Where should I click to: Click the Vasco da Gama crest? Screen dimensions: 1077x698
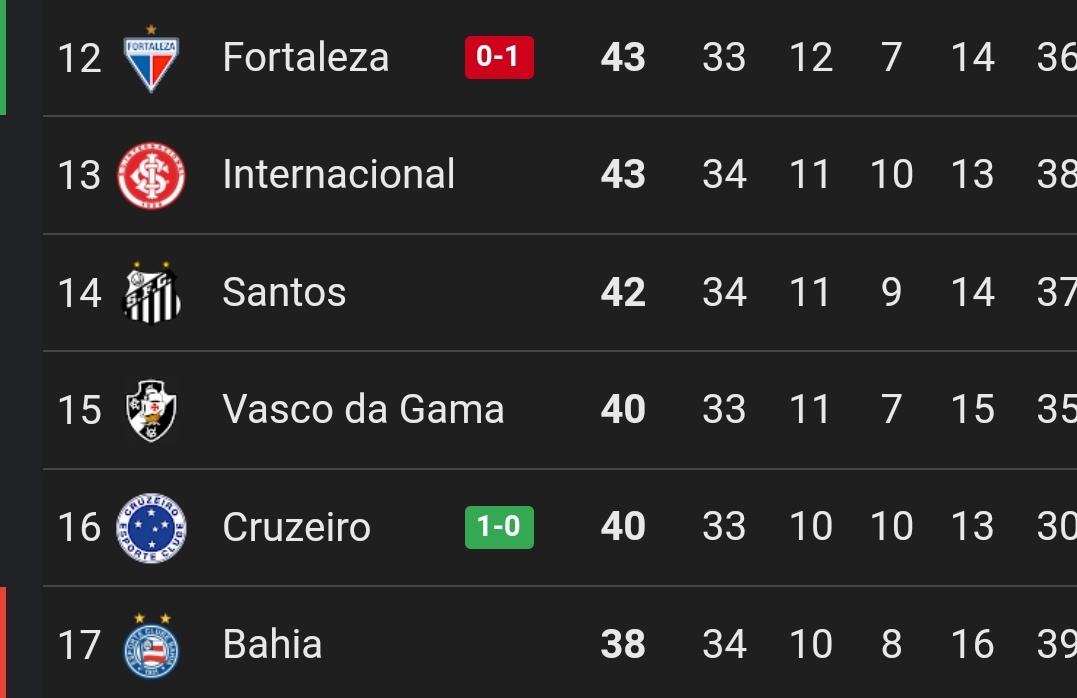point(151,410)
